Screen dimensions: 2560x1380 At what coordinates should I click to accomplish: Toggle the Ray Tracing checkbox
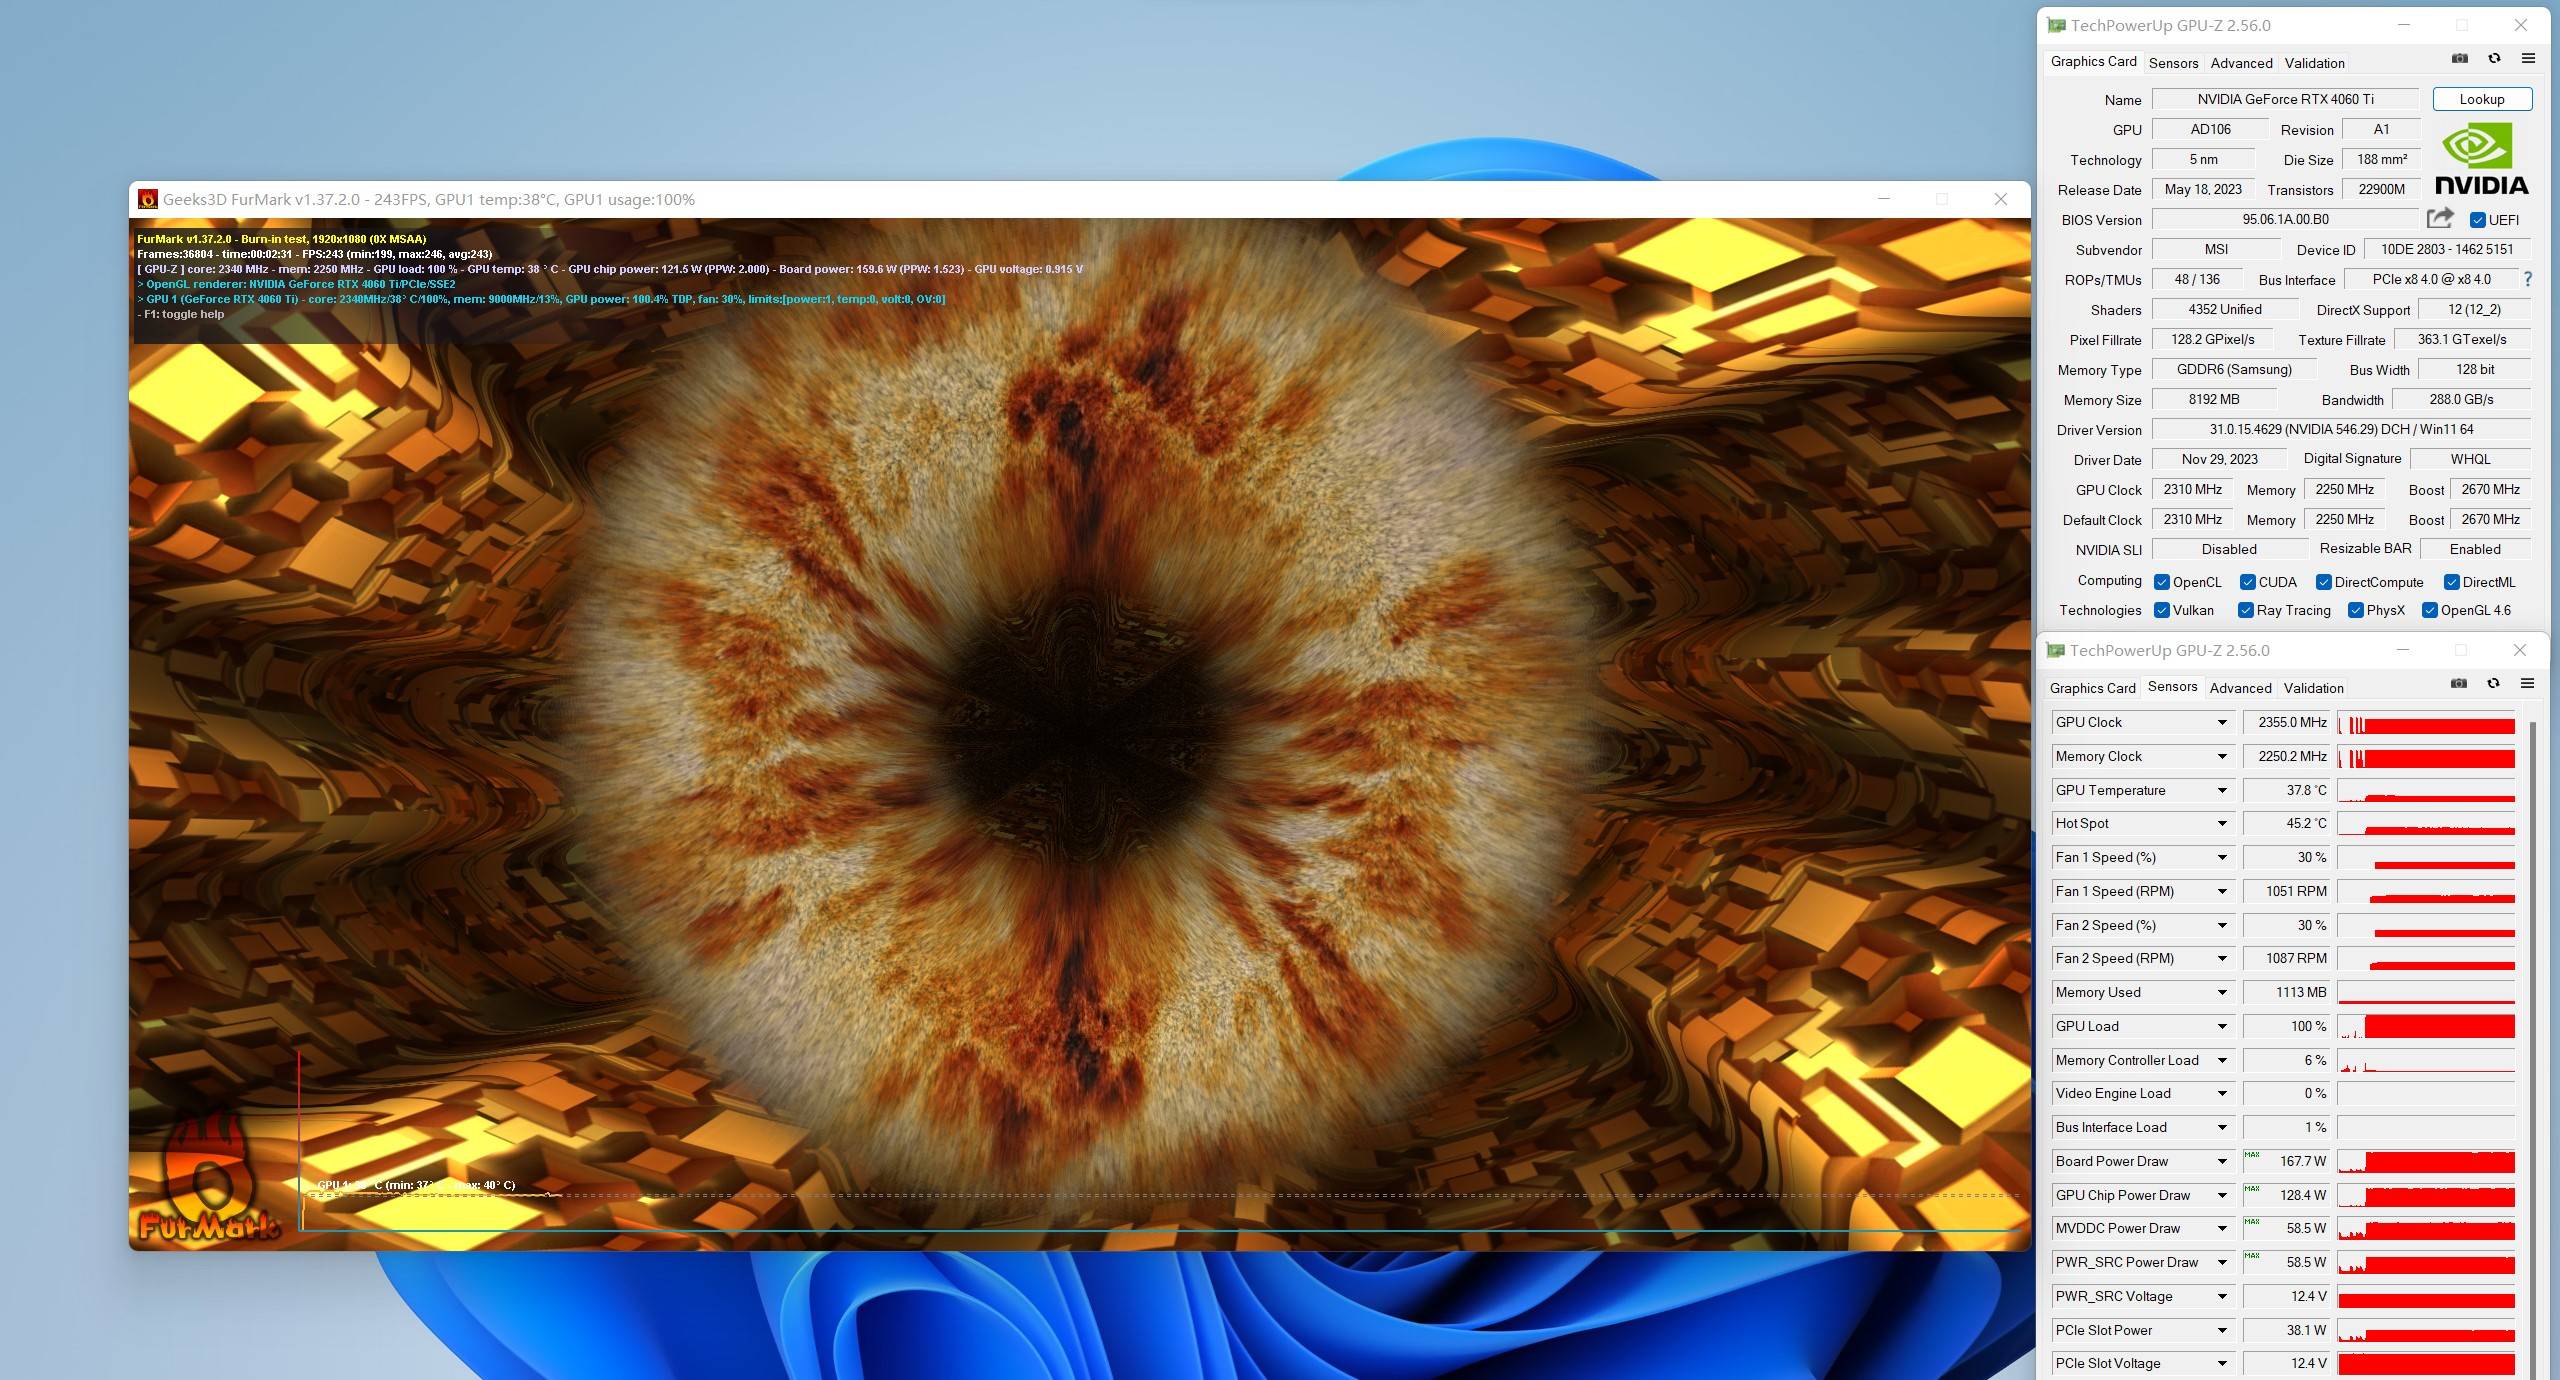pyautogui.click(x=2246, y=610)
